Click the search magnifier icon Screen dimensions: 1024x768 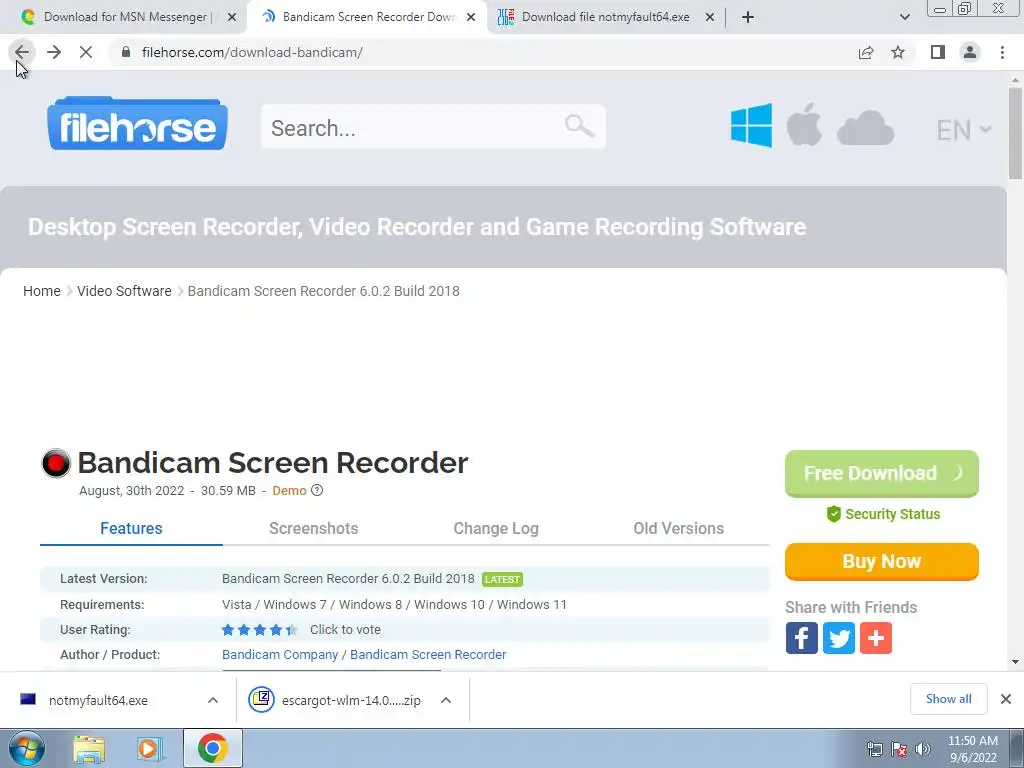click(x=579, y=125)
